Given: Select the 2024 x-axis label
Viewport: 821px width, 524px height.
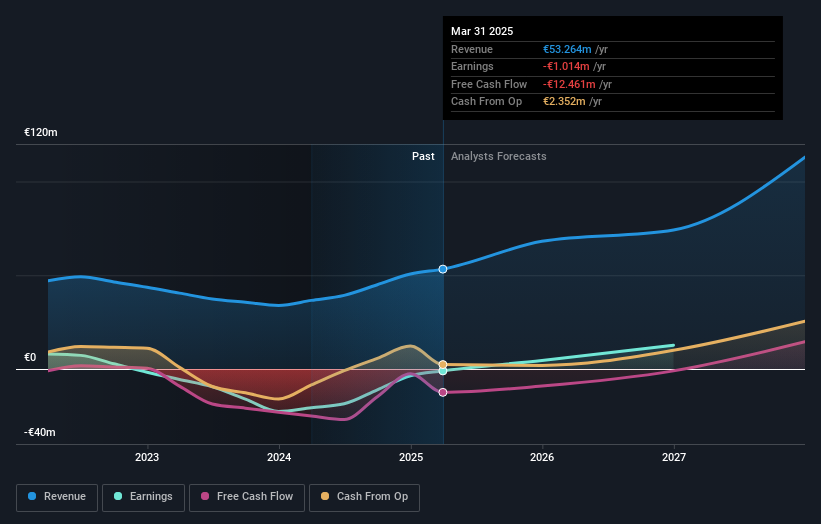Looking at the screenshot, I should coord(279,458).
